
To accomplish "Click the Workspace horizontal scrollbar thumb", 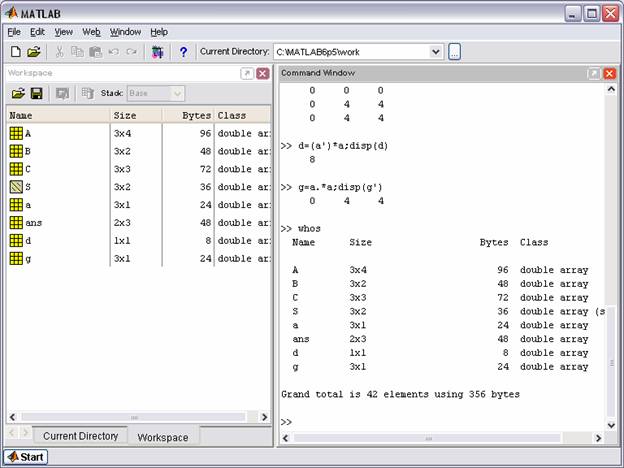I will 134,417.
